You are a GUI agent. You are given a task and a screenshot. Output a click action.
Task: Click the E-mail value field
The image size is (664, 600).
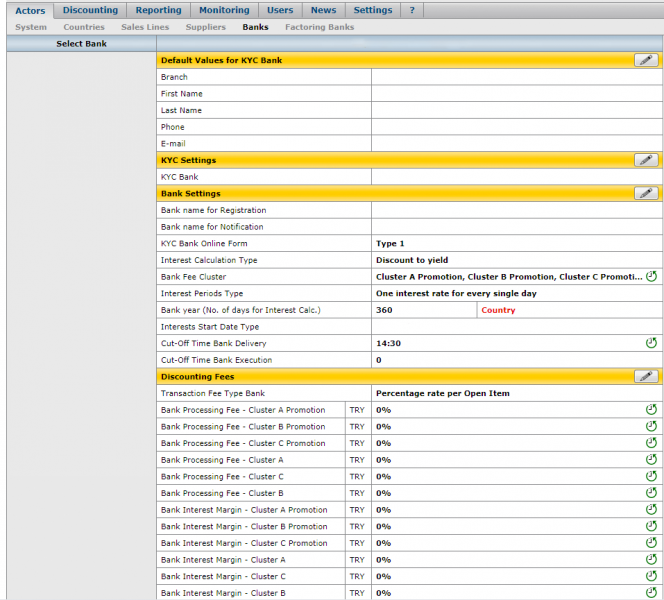[x=517, y=144]
